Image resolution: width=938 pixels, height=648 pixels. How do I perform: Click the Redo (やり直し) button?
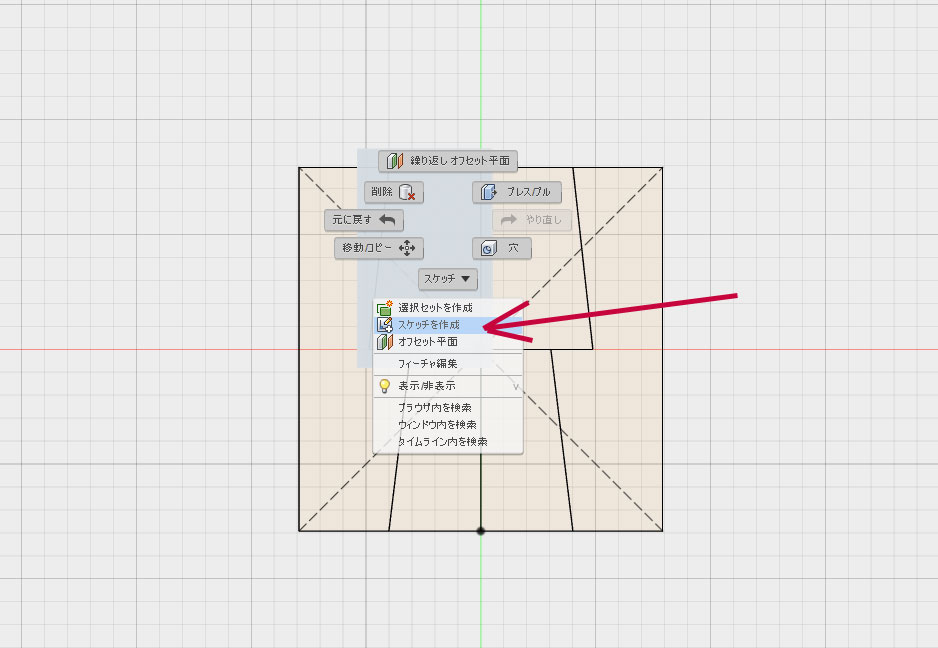[x=532, y=220]
